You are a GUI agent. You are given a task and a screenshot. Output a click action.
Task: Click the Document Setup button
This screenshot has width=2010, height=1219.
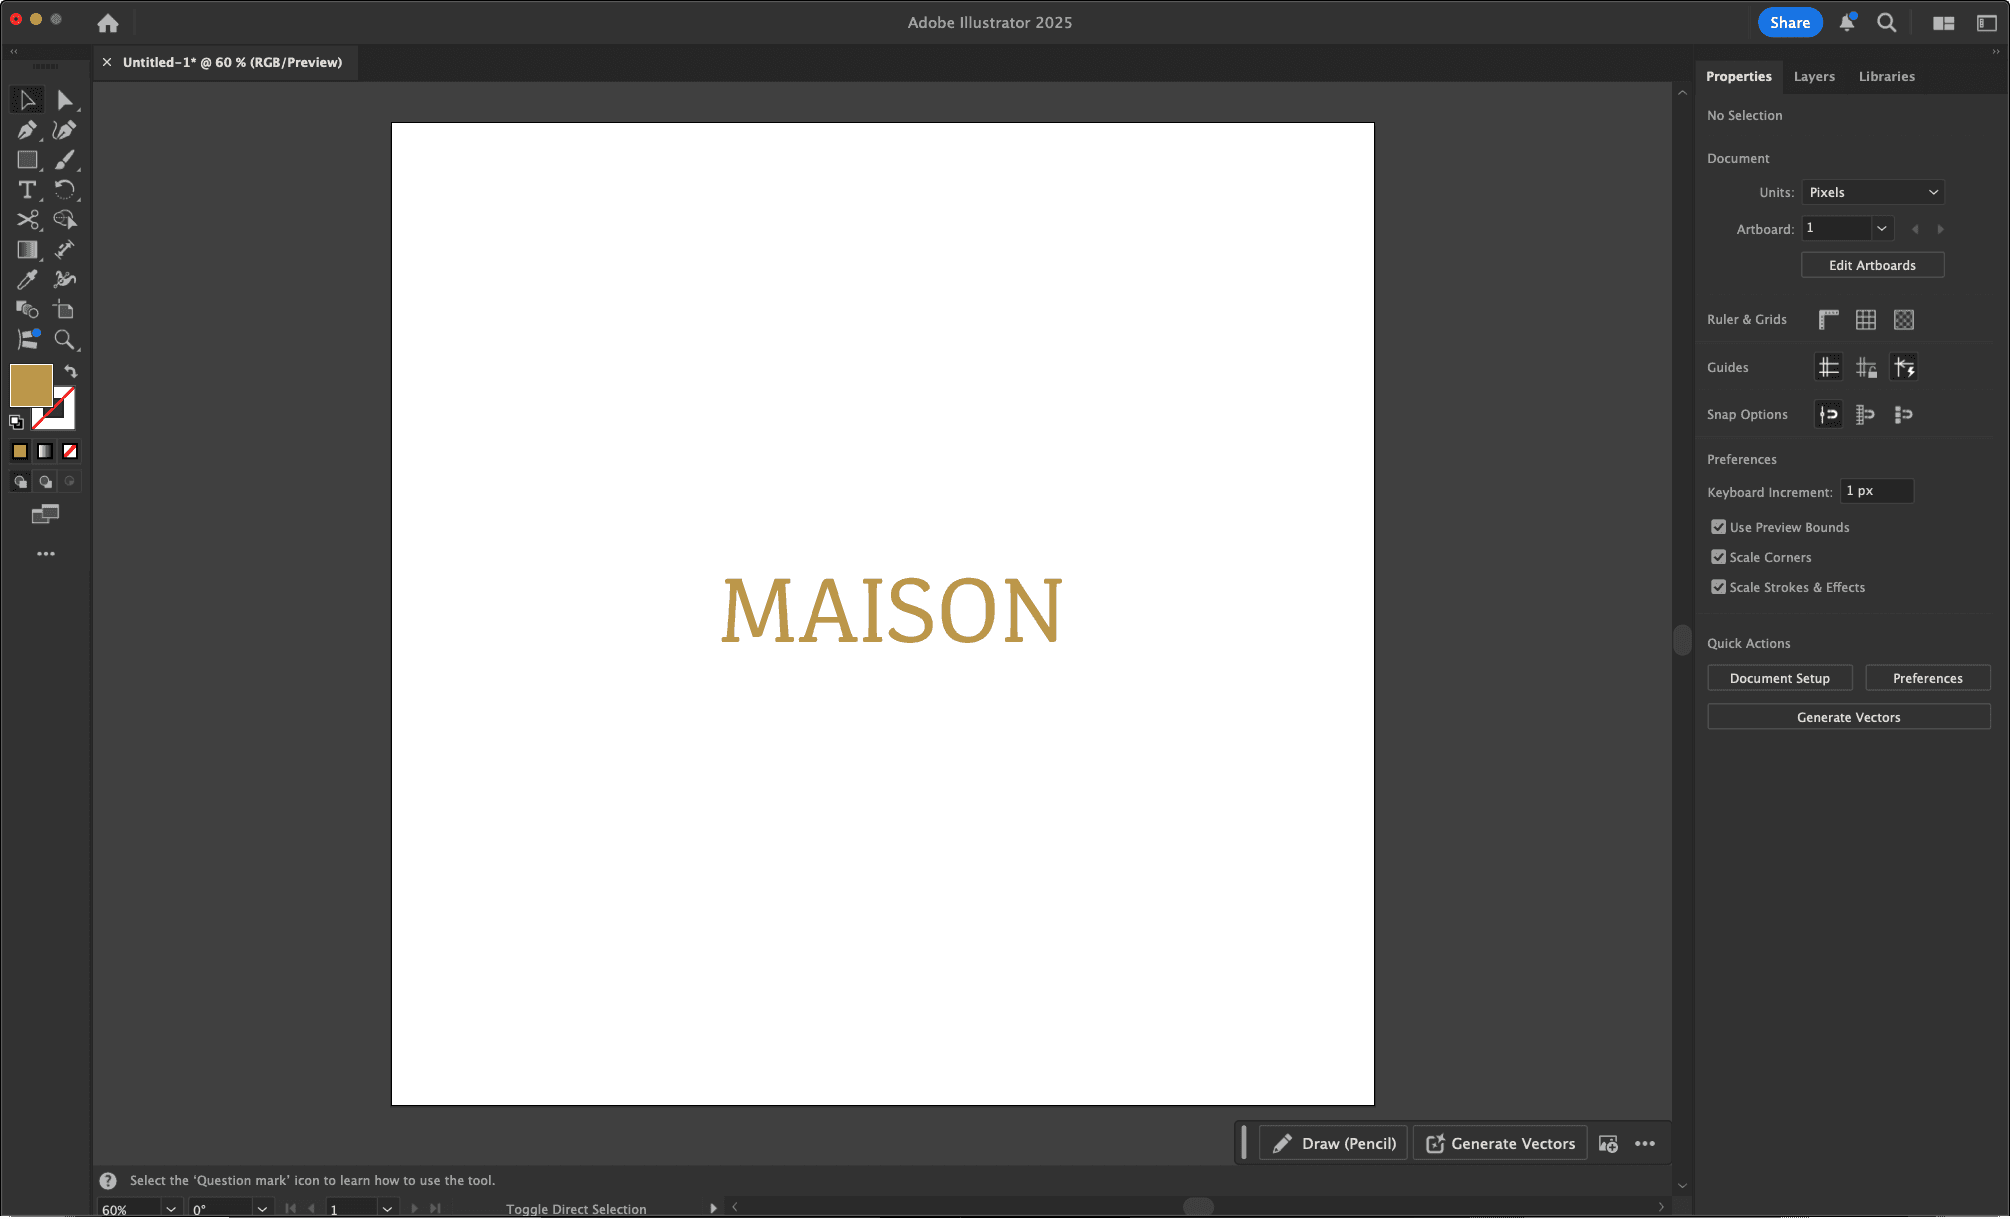[1779, 678]
